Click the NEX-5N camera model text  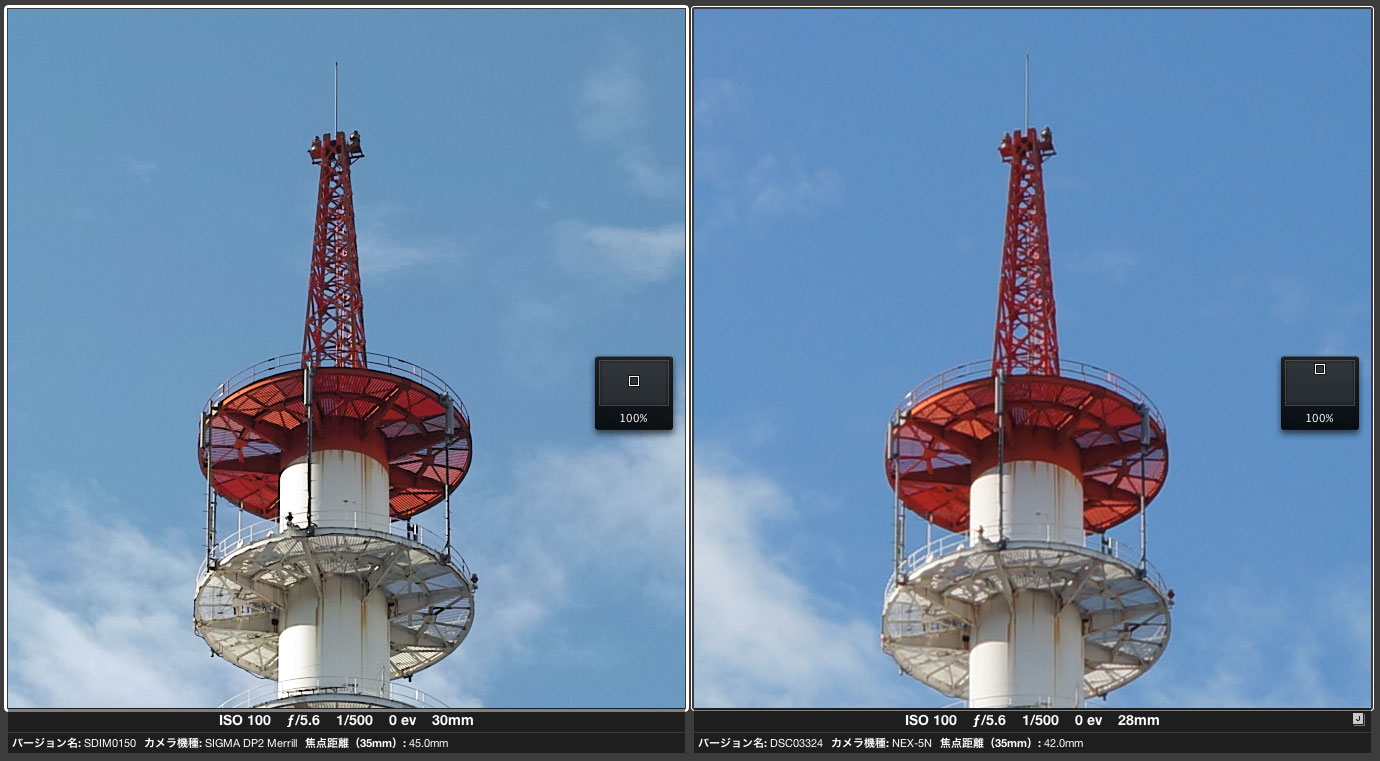tap(912, 743)
